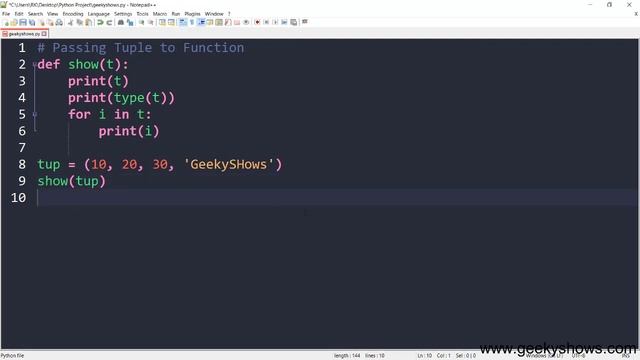Click the Redo arrow icon
This screenshot has height=360, width=640.
coord(109,22)
